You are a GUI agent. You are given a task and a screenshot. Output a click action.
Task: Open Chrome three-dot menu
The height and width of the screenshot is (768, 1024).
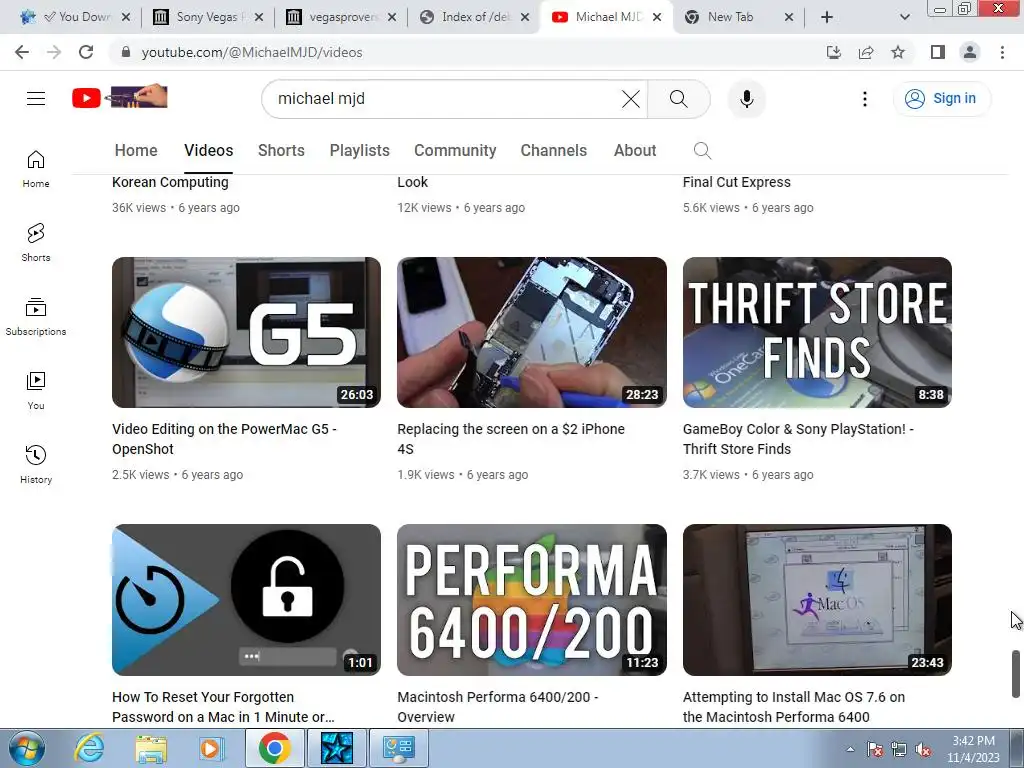click(1002, 52)
